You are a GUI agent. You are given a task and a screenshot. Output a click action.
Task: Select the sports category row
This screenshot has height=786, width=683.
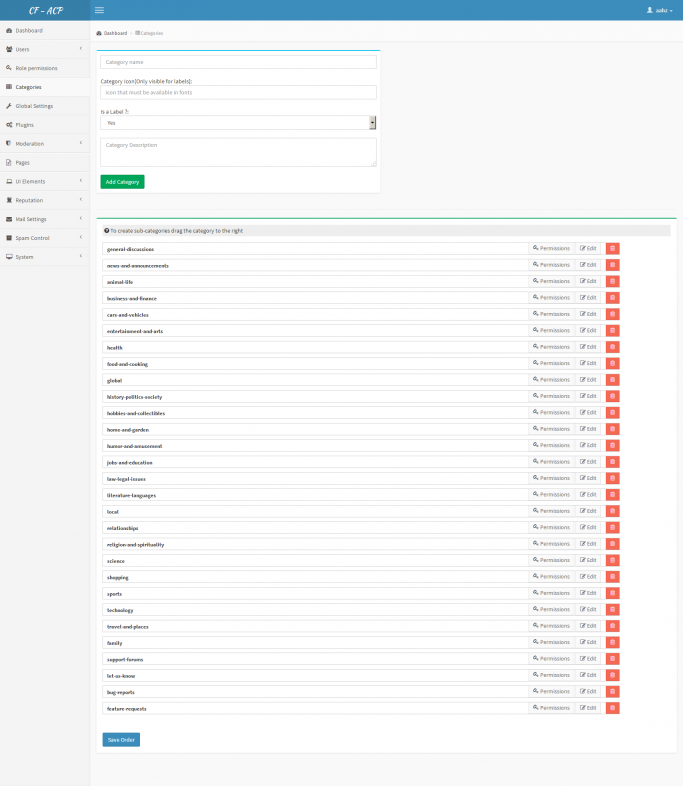[315, 594]
